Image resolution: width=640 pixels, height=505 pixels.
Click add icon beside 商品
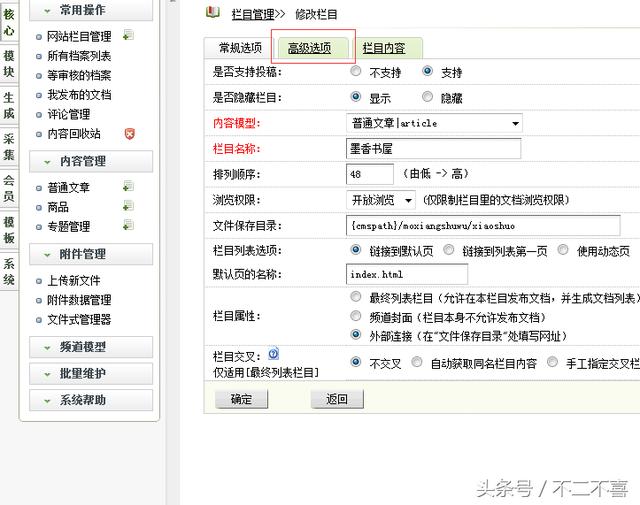click(x=128, y=206)
